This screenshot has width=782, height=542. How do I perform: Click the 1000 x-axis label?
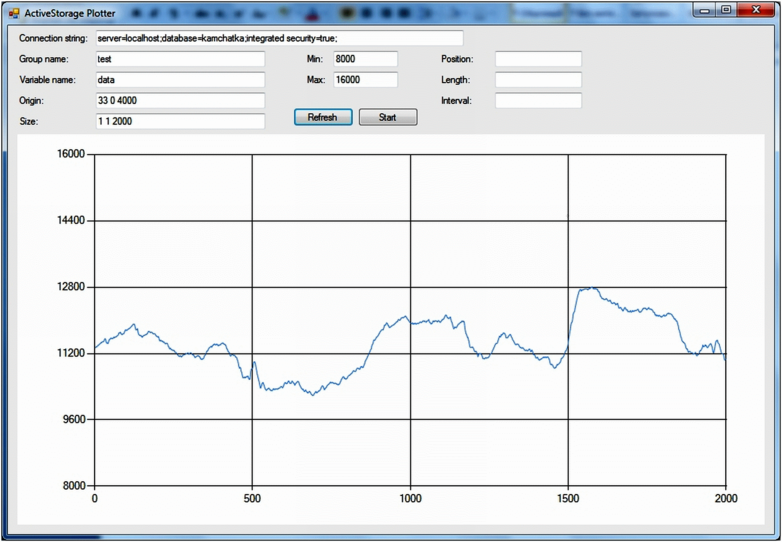pos(410,498)
